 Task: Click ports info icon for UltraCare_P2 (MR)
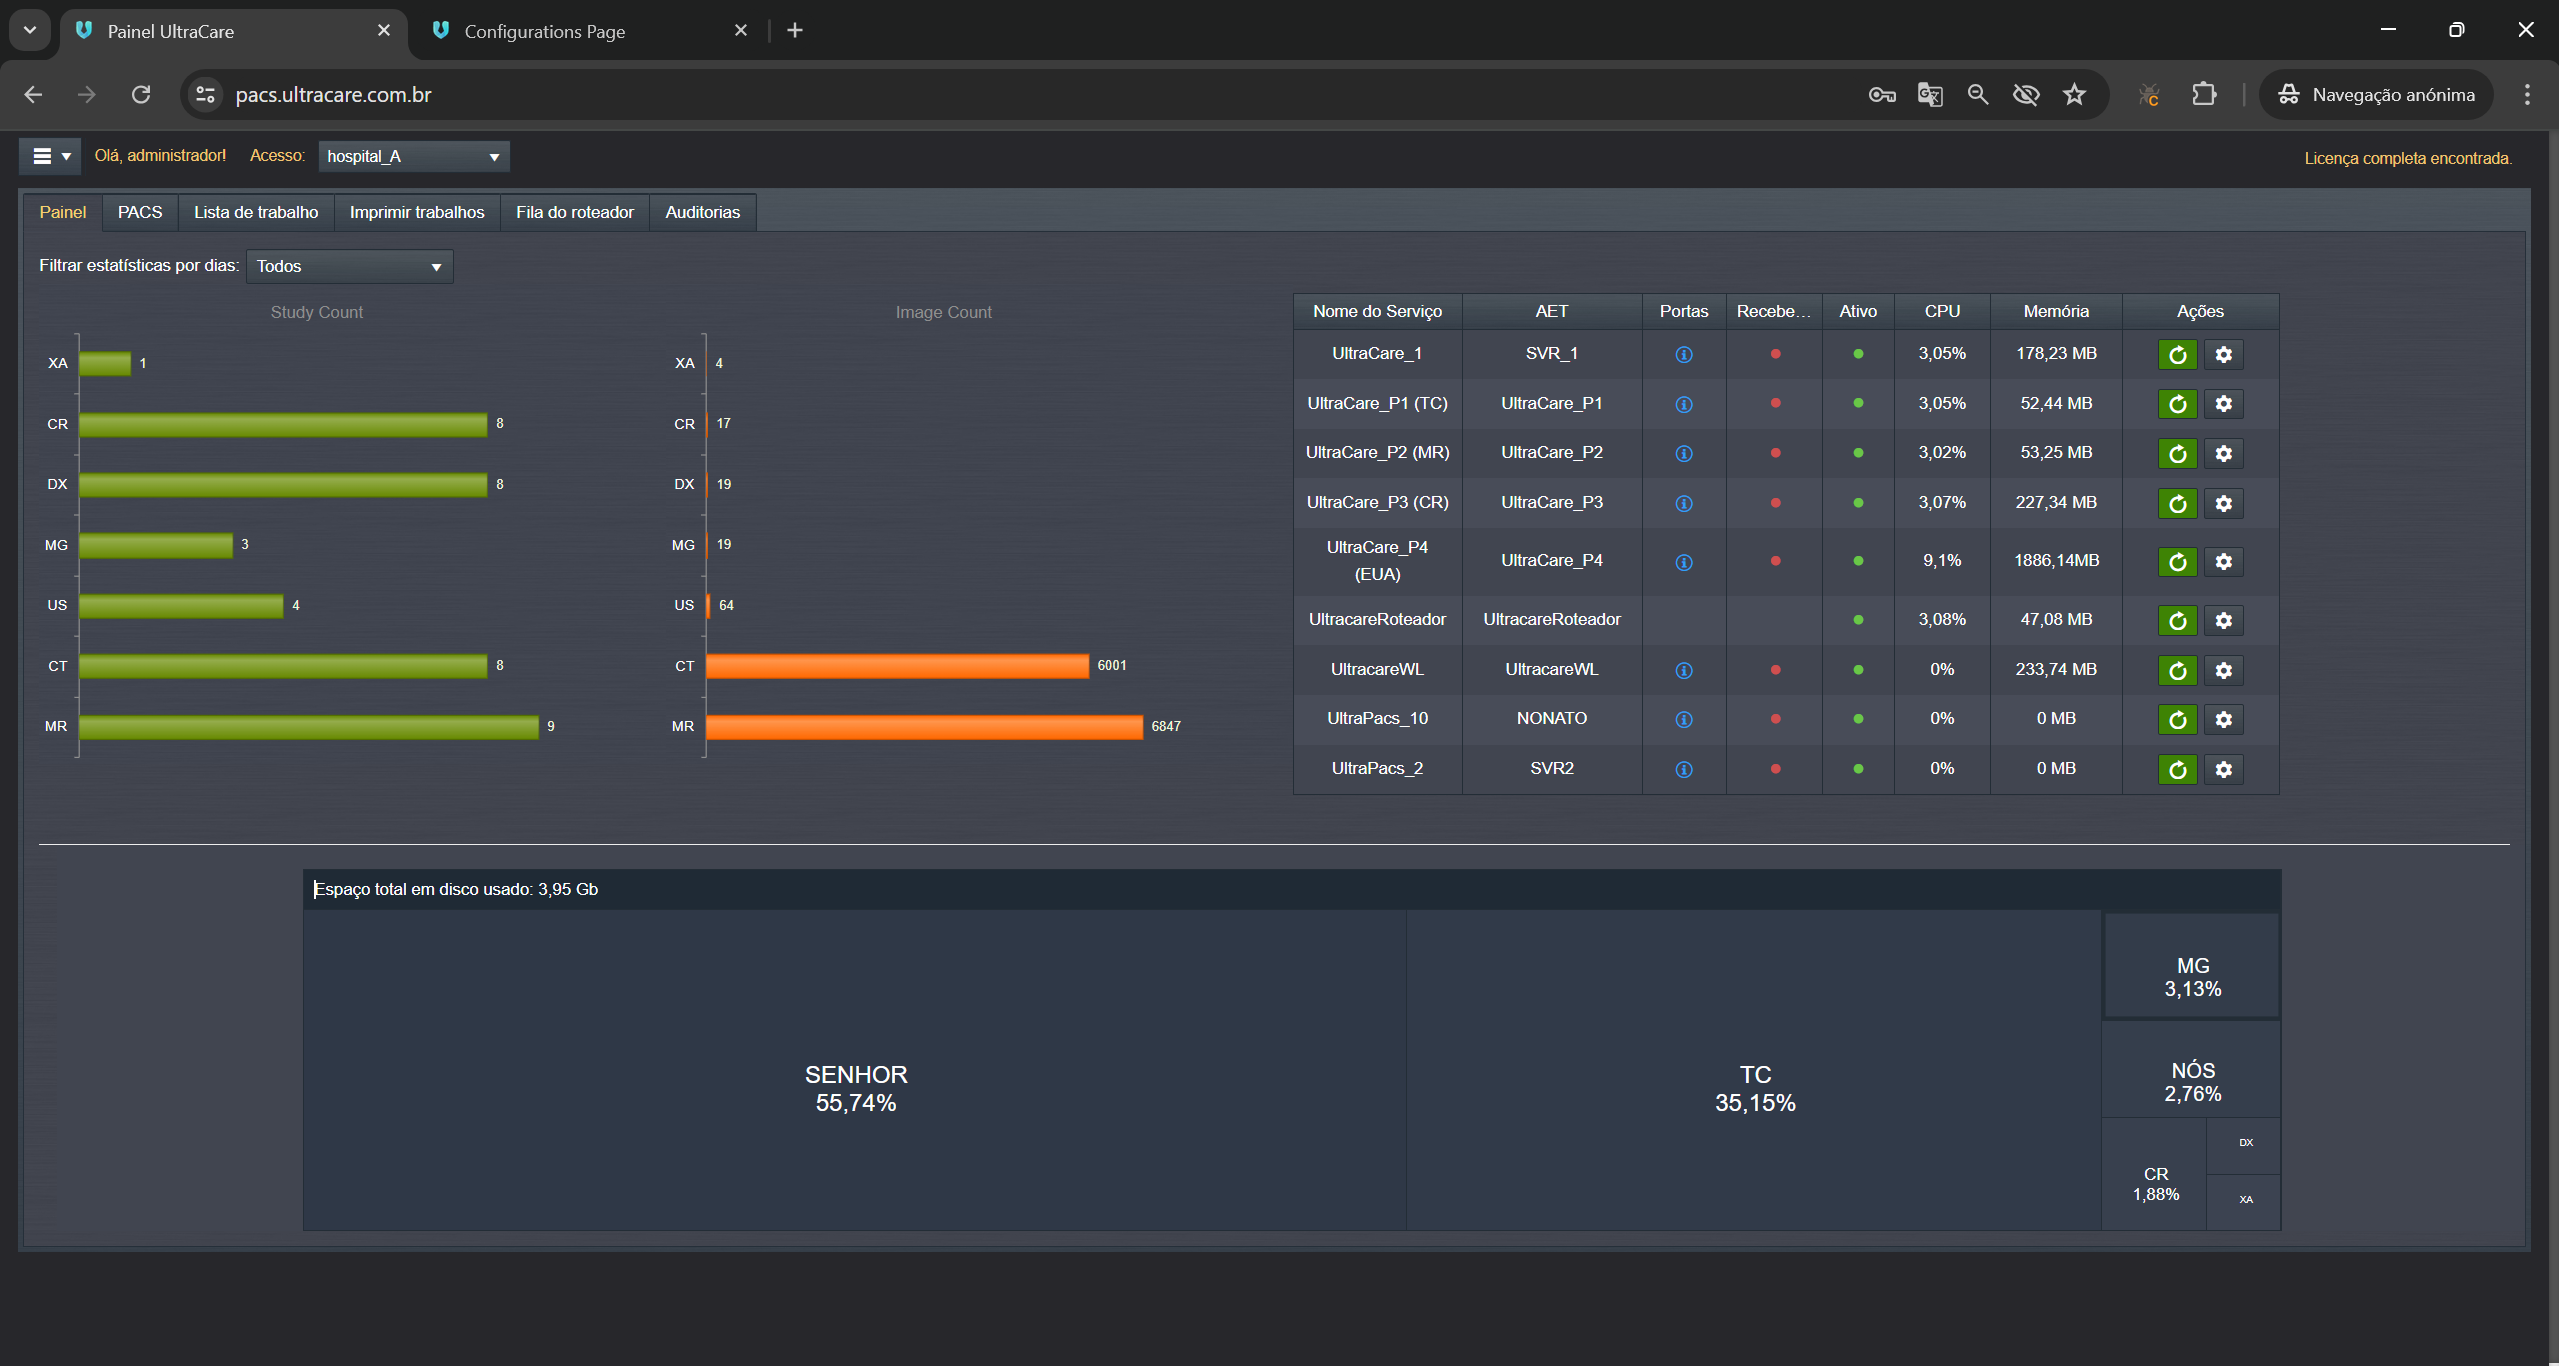click(1683, 453)
